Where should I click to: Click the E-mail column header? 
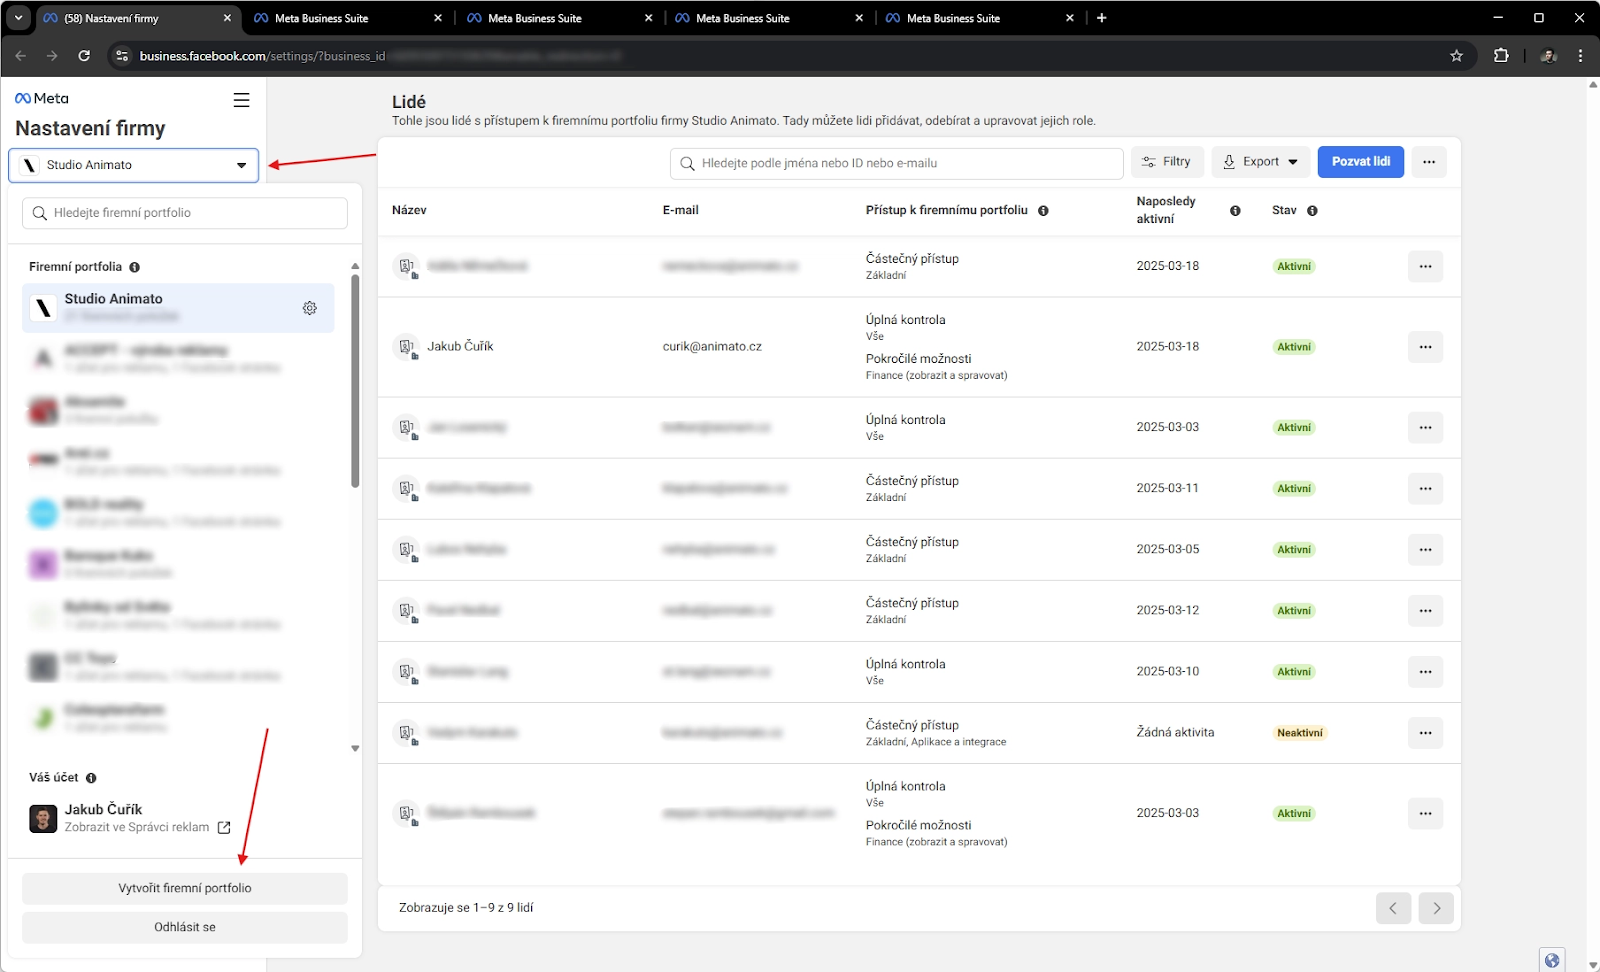680,210
